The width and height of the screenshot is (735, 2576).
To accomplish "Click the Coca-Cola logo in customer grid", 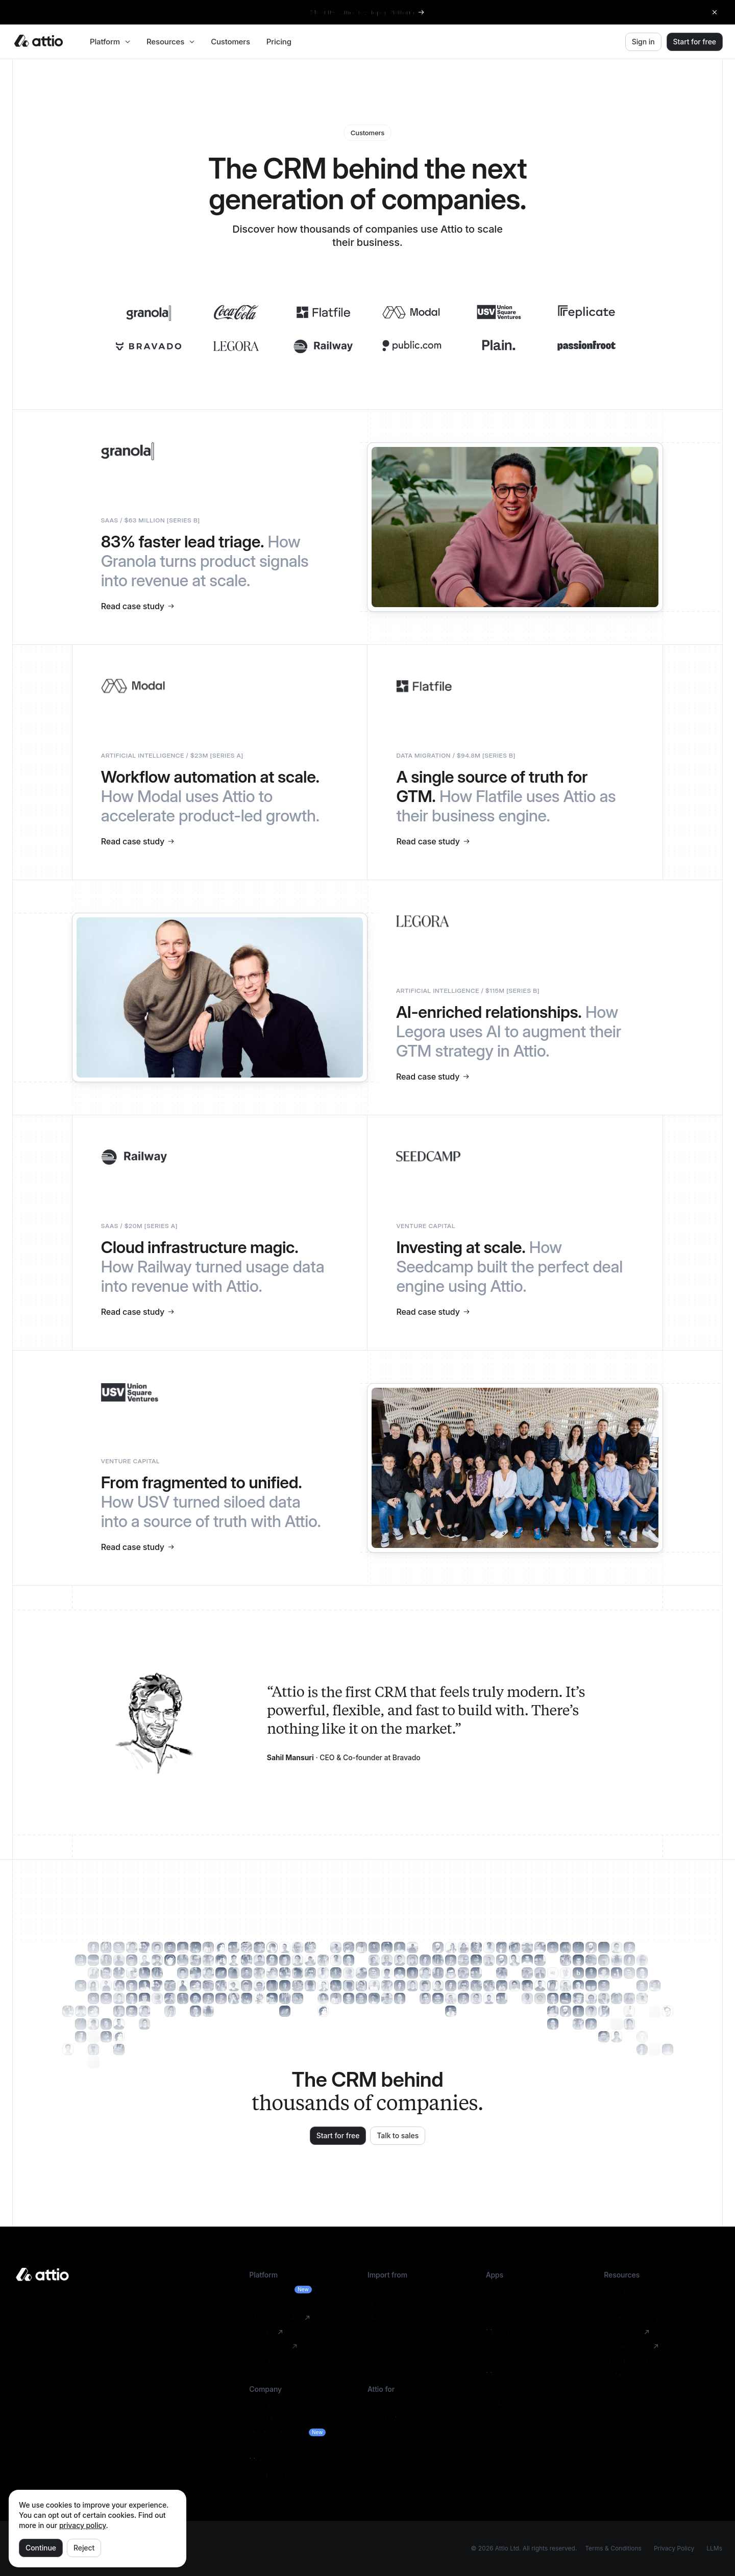I will click(236, 312).
